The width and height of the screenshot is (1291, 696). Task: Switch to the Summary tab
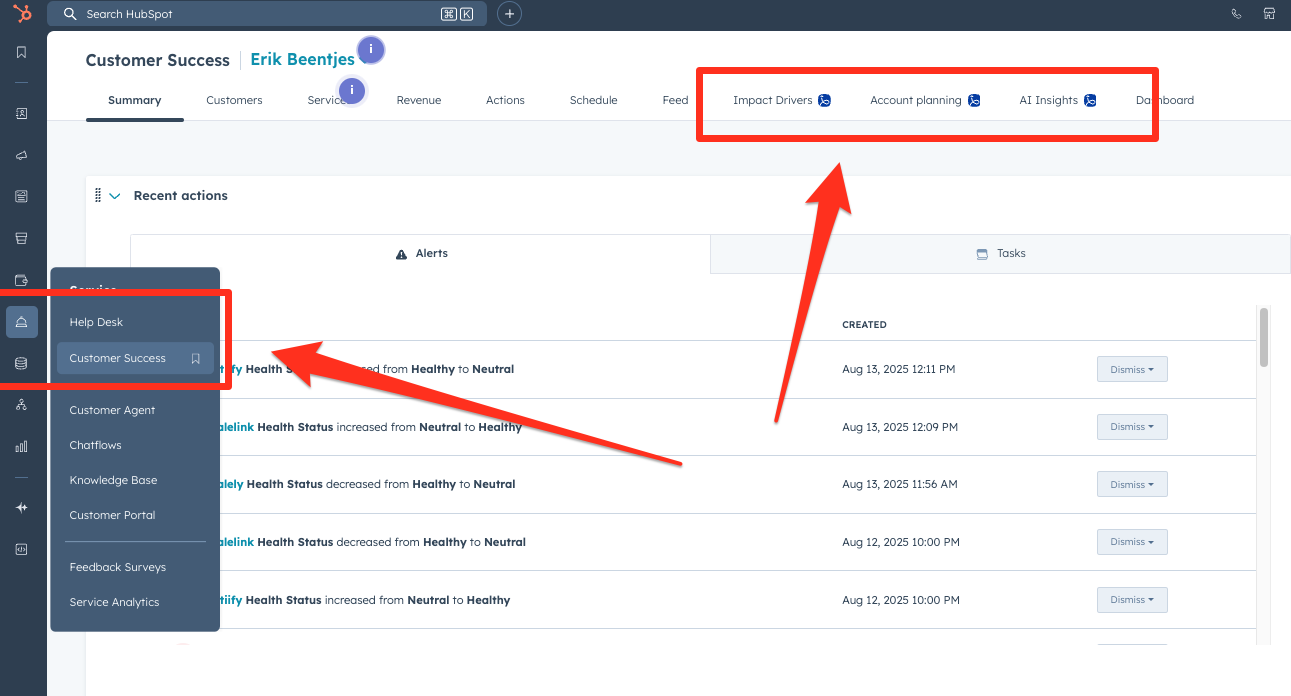tap(135, 100)
